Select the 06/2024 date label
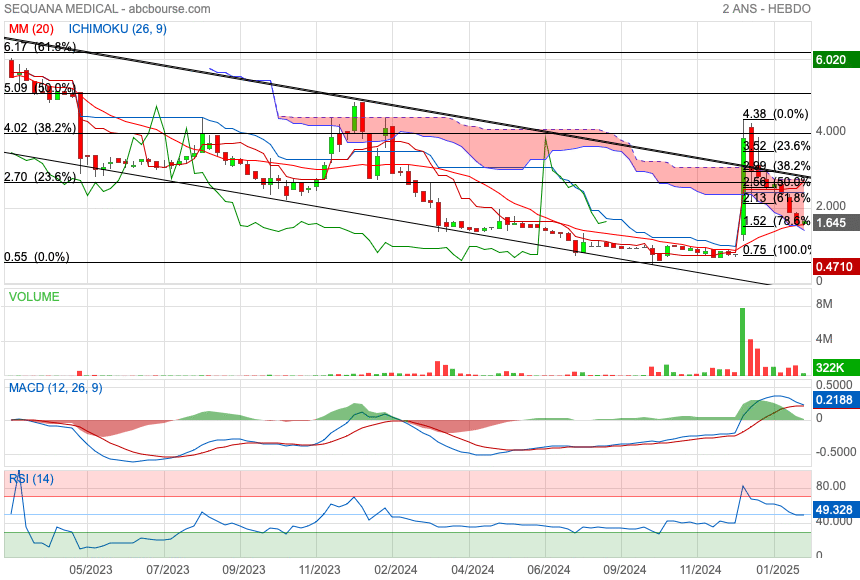Viewport: 860px width, 580px height. coord(548,570)
